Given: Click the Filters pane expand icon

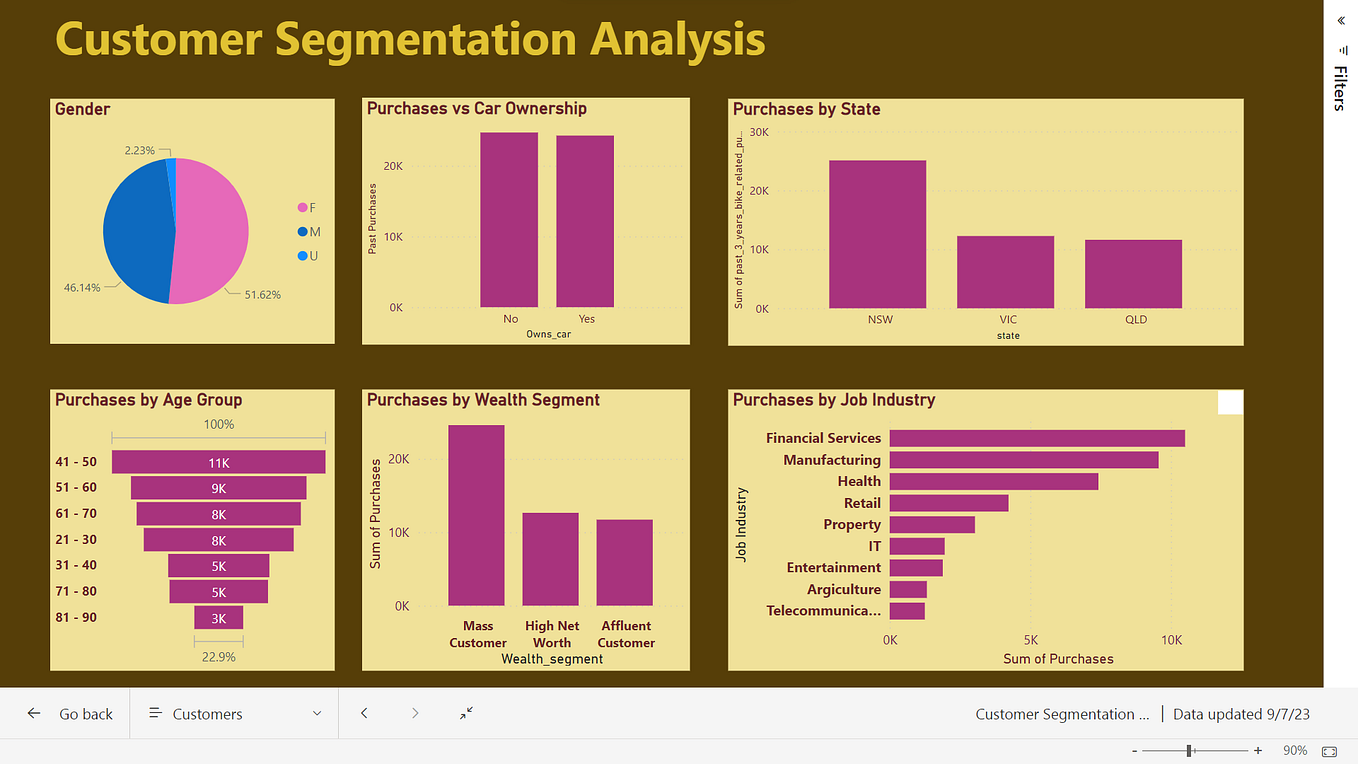Looking at the screenshot, I should pyautogui.click(x=1340, y=51).
